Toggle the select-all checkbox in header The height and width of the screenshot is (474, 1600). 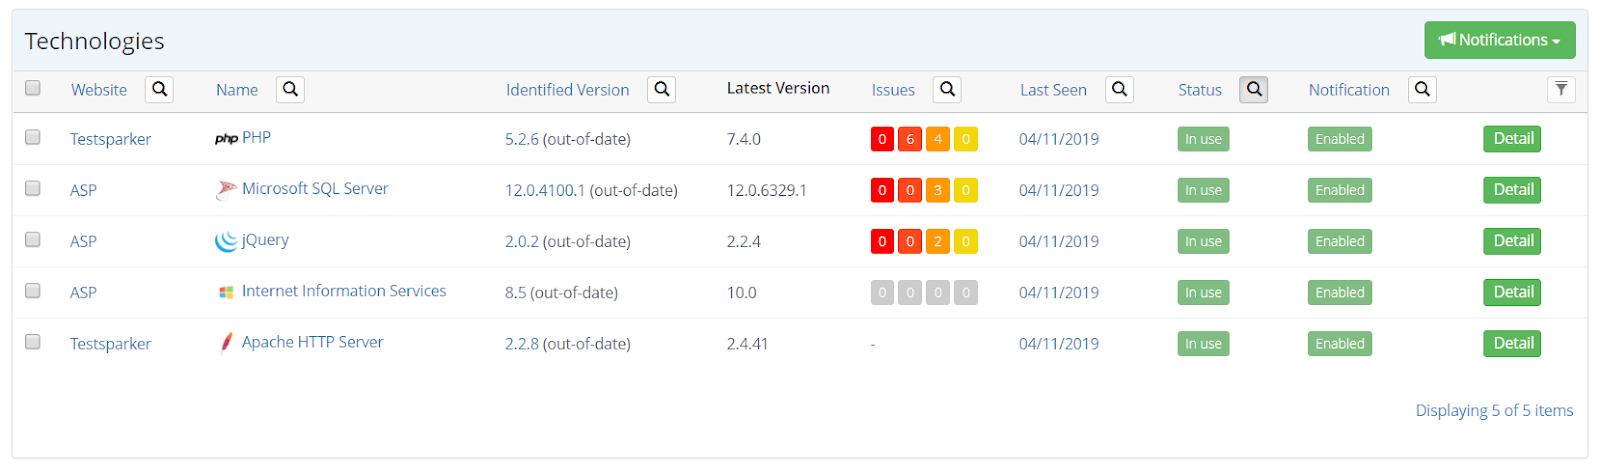(33, 88)
